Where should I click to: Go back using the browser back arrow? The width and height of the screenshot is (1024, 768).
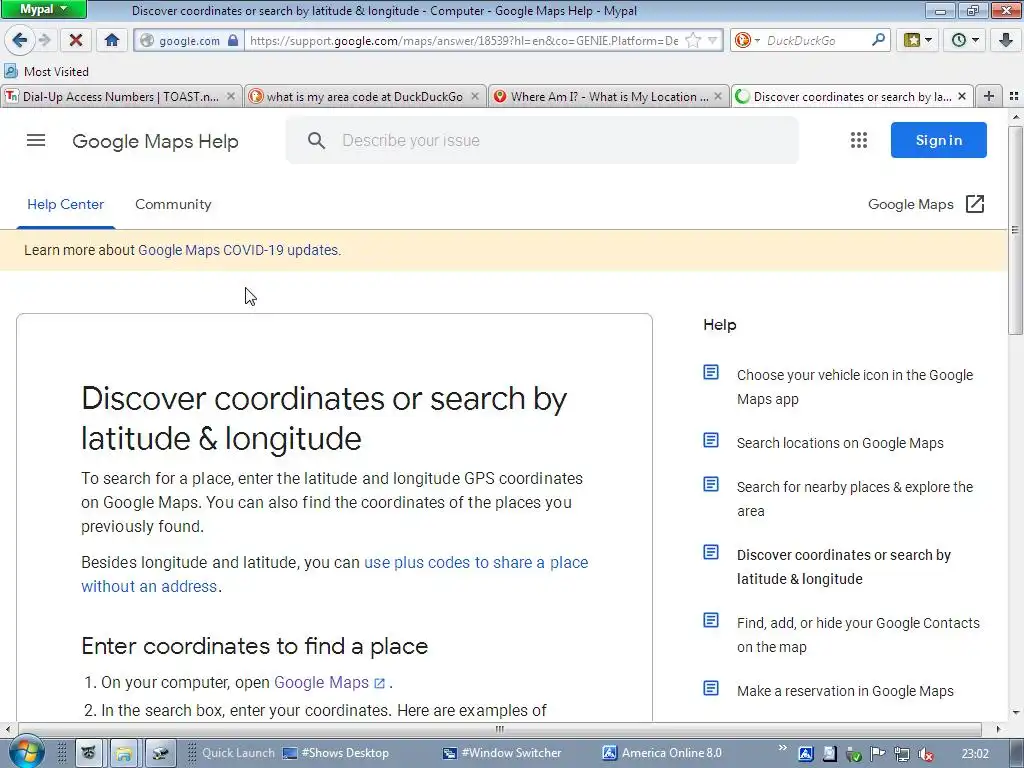(20, 40)
